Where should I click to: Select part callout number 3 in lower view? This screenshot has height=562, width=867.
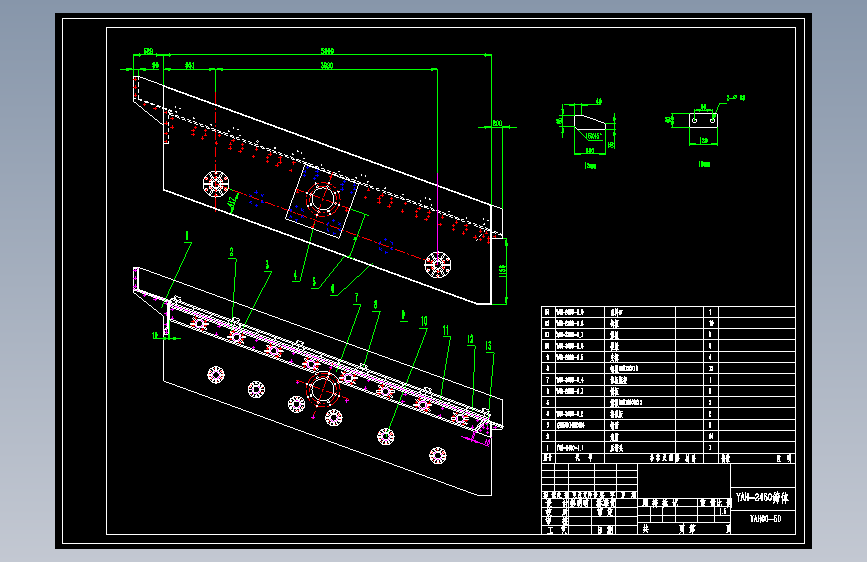267,265
